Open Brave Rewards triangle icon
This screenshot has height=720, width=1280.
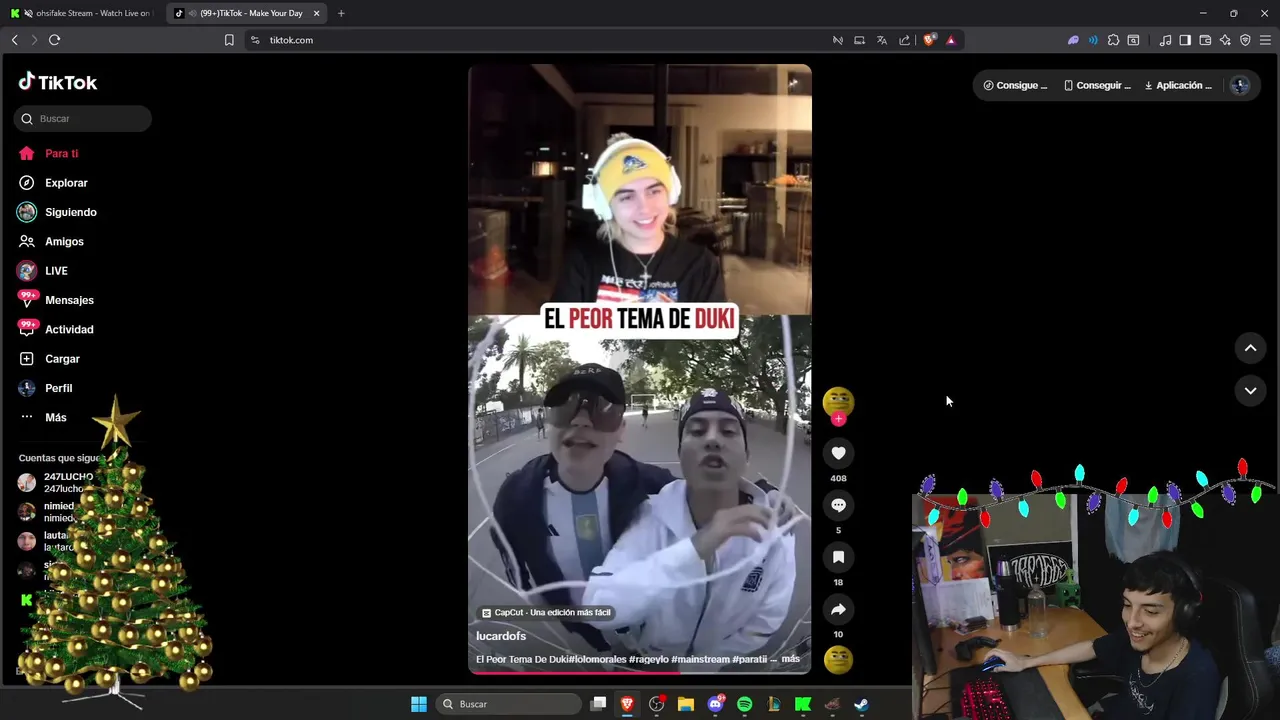coord(951,40)
